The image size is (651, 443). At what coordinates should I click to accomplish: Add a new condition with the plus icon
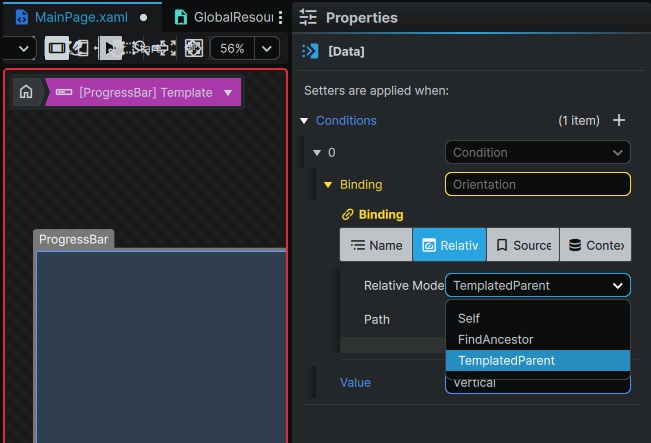(619, 120)
